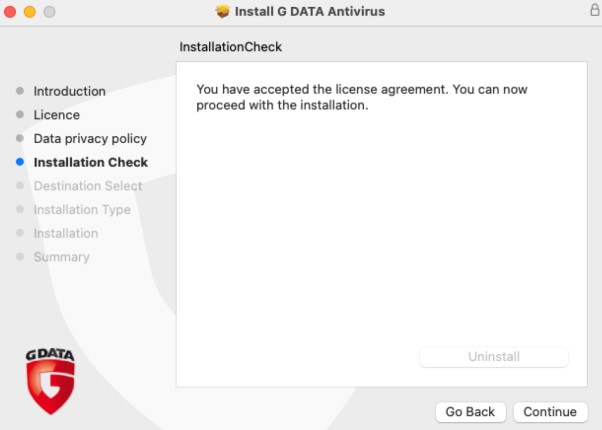
Task: Click the Installation Type step
Action: (x=82, y=210)
